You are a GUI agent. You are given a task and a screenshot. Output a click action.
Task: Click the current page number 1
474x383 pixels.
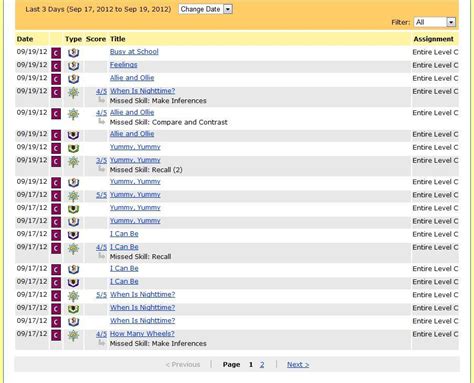pyautogui.click(x=251, y=364)
